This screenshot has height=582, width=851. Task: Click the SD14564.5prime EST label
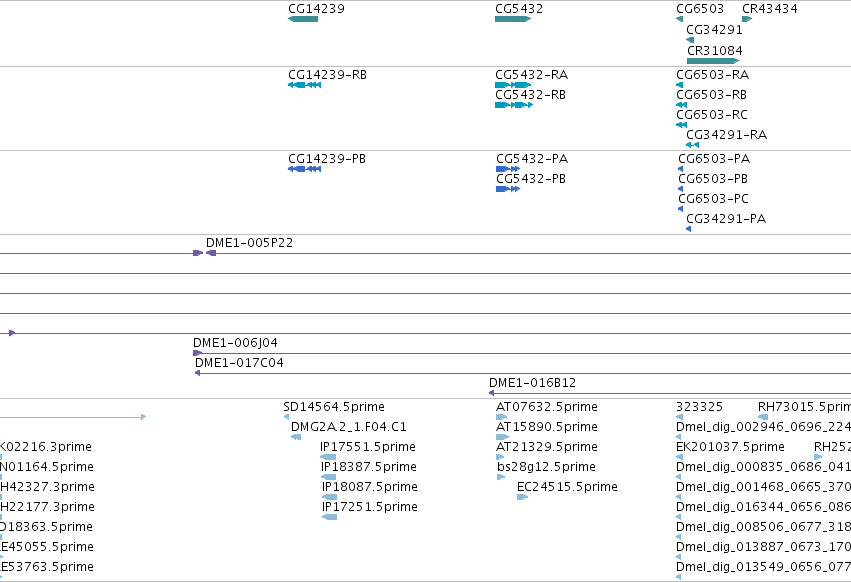pyautogui.click(x=334, y=407)
